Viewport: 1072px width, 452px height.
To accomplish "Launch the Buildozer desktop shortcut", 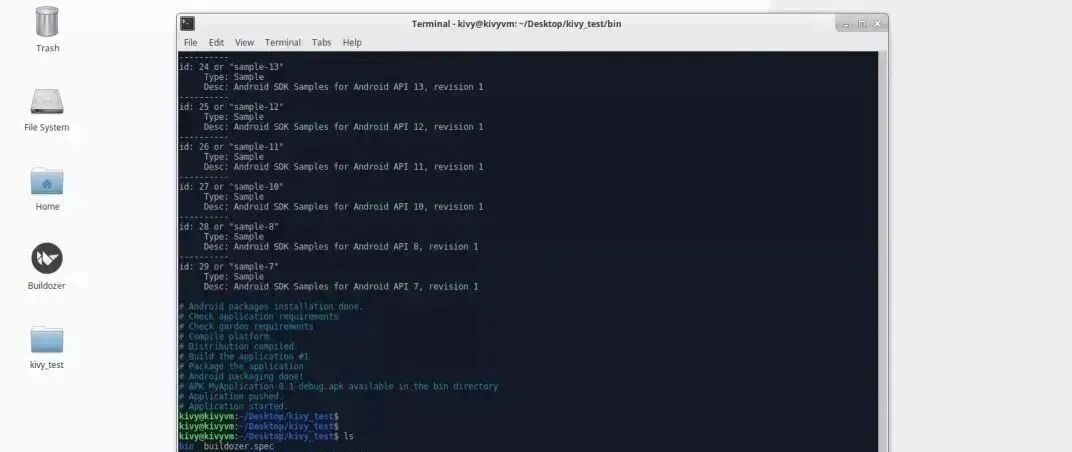I will click(x=47, y=258).
